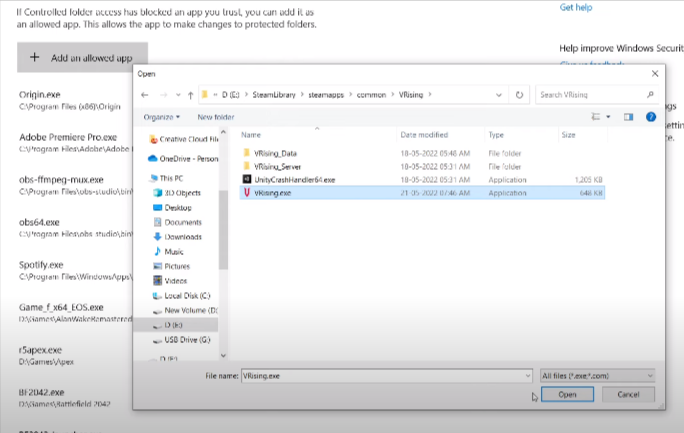This screenshot has height=433, width=684.
Task: Open help with the blue question mark
Action: click(651, 117)
